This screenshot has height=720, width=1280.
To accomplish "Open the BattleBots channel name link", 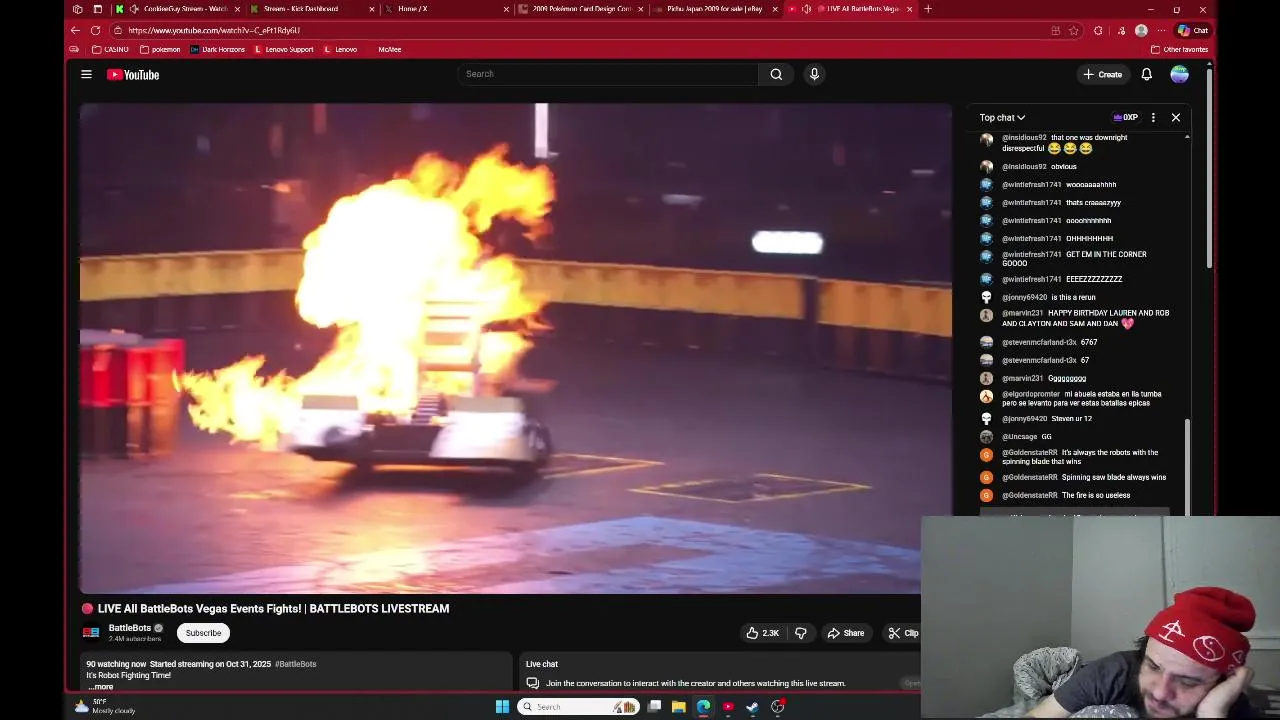I will tap(130, 628).
